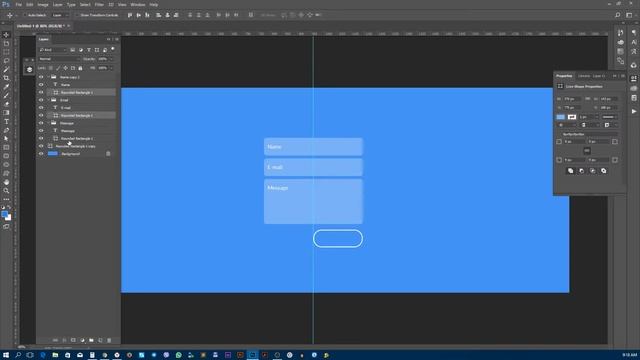
Task: Open the Image menu
Action: 43,4
